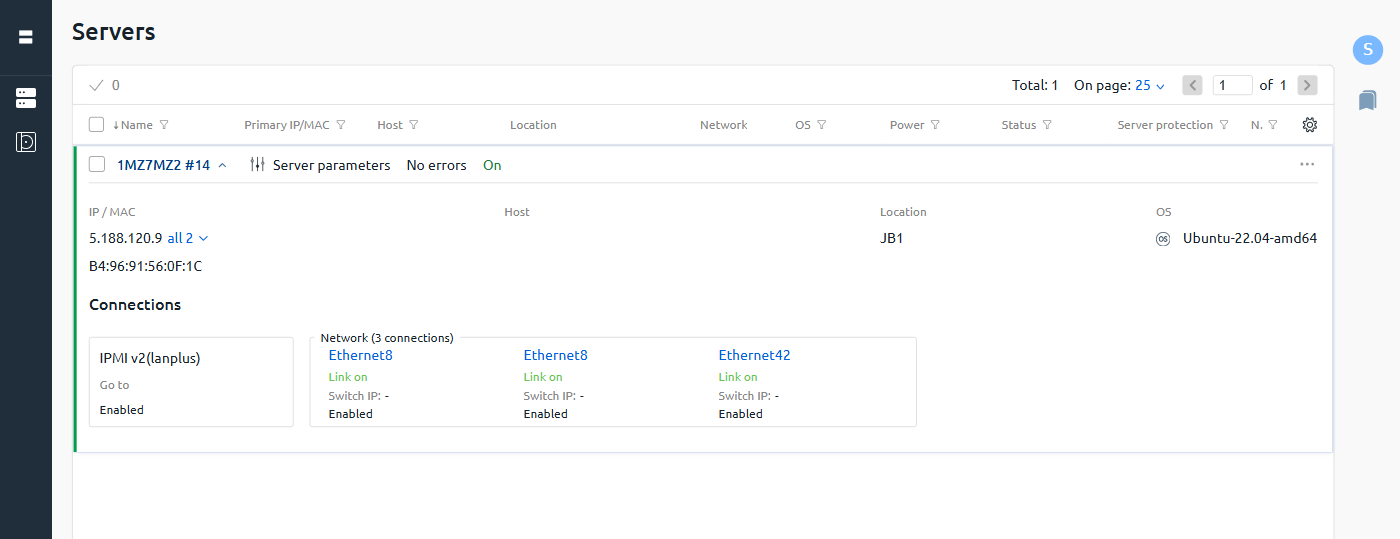Click the Total: 1 label
Screen dimensions: 1400x539
tap(1035, 85)
